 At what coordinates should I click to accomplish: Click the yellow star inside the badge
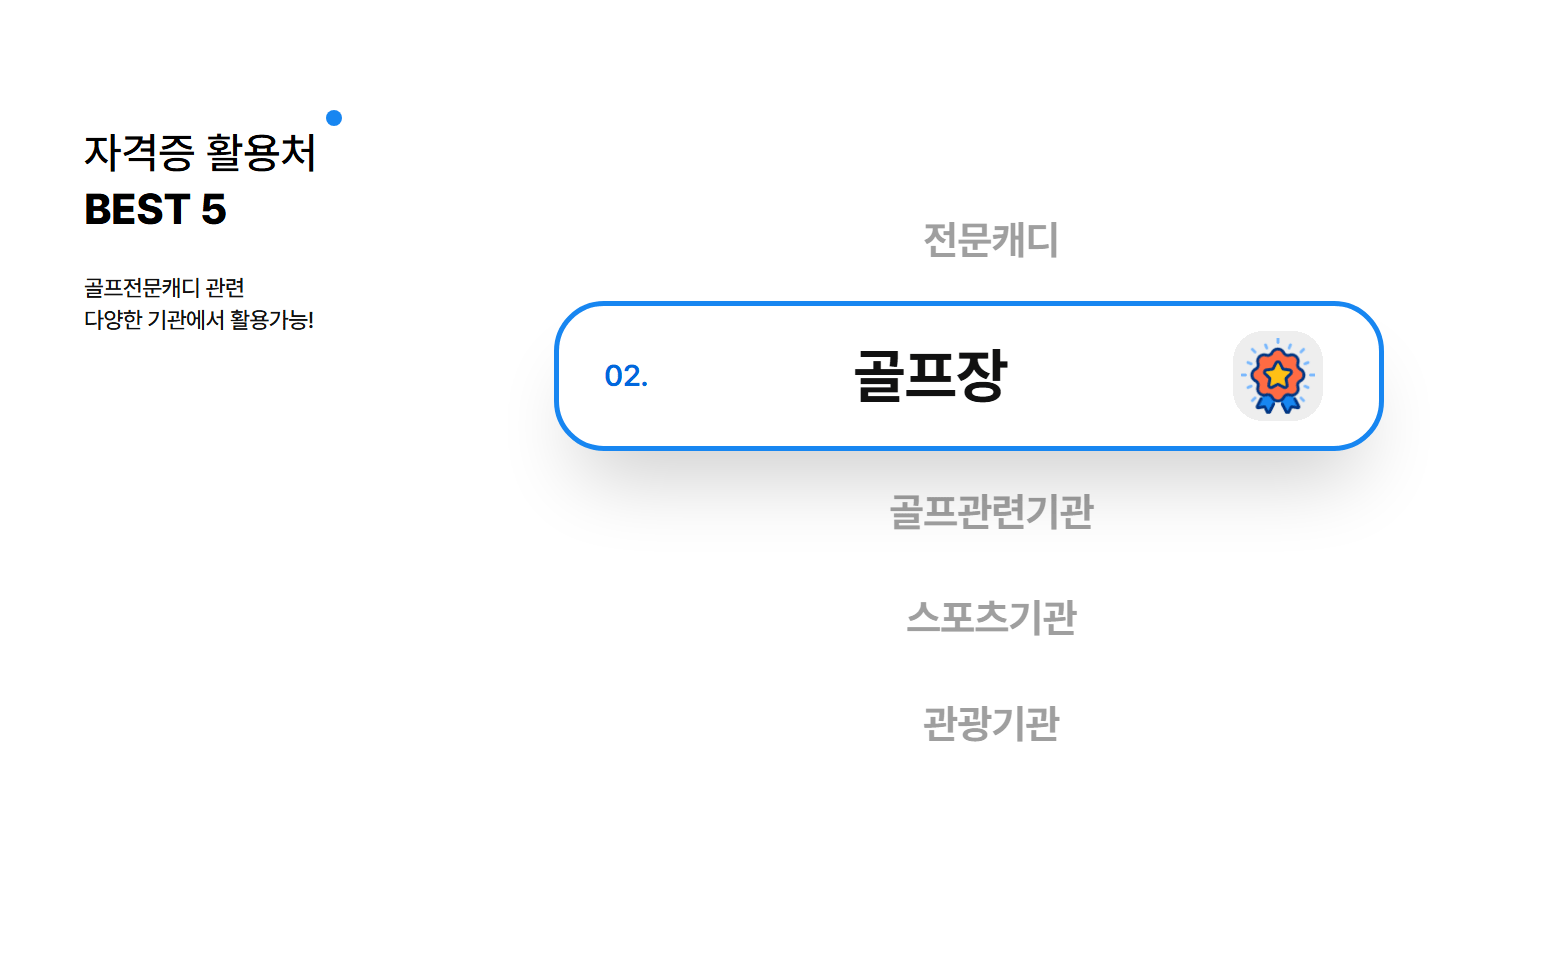pyautogui.click(x=1277, y=375)
